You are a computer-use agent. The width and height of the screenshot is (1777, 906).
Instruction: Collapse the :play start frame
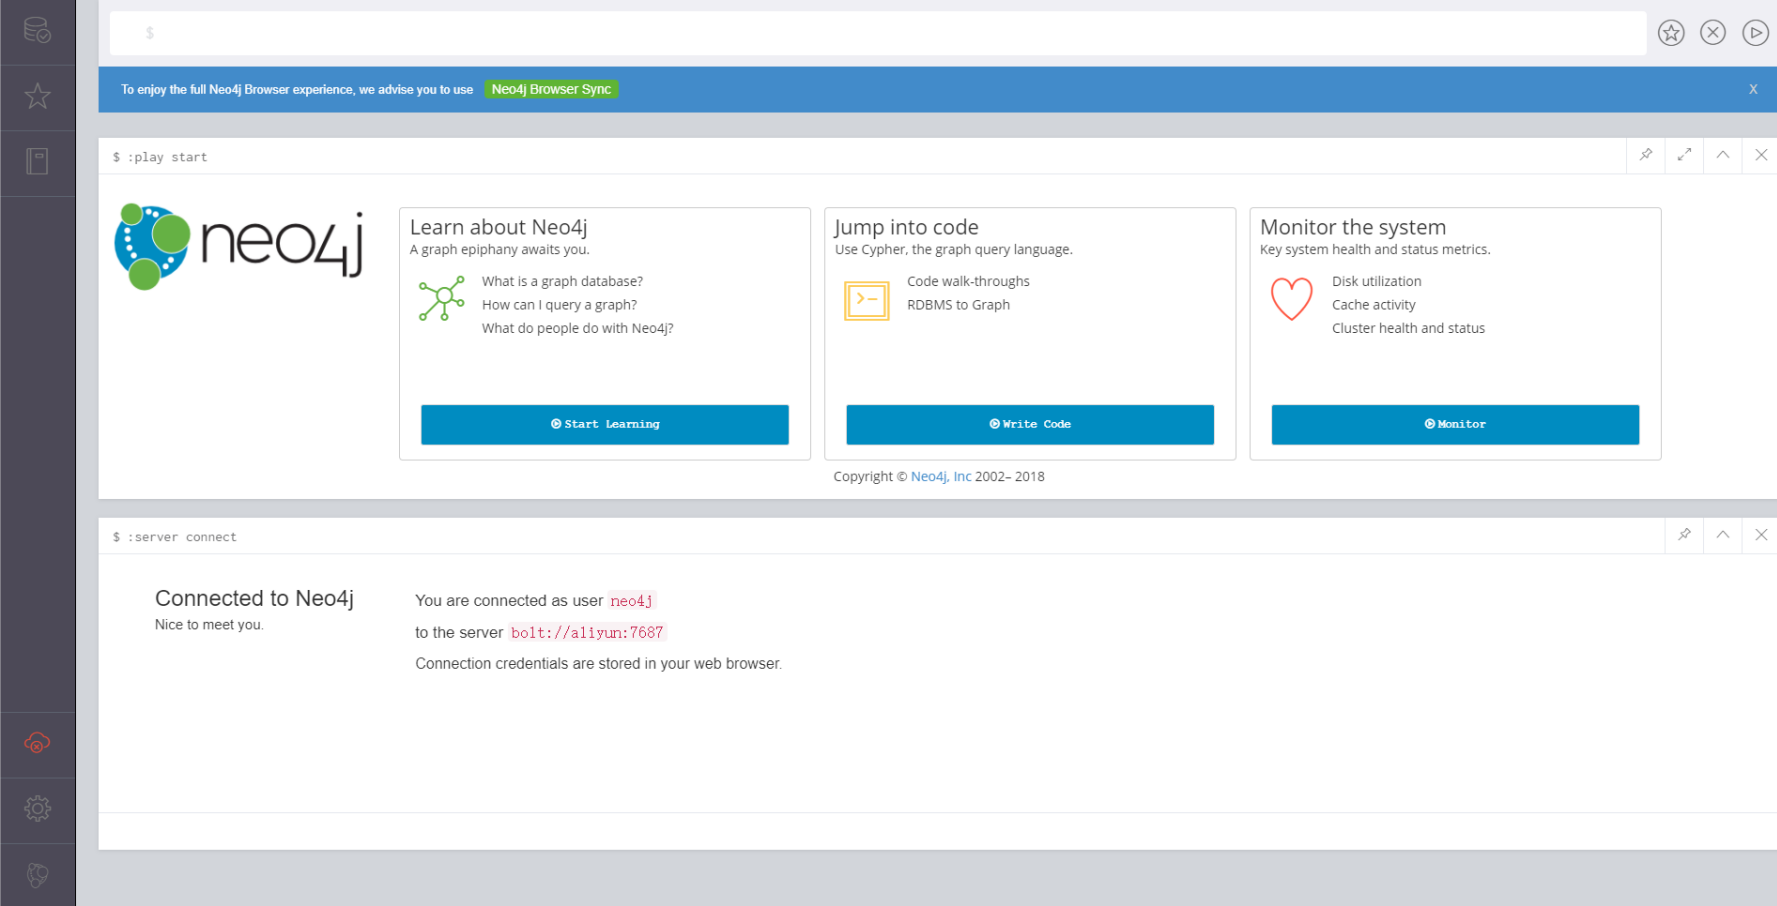point(1722,155)
